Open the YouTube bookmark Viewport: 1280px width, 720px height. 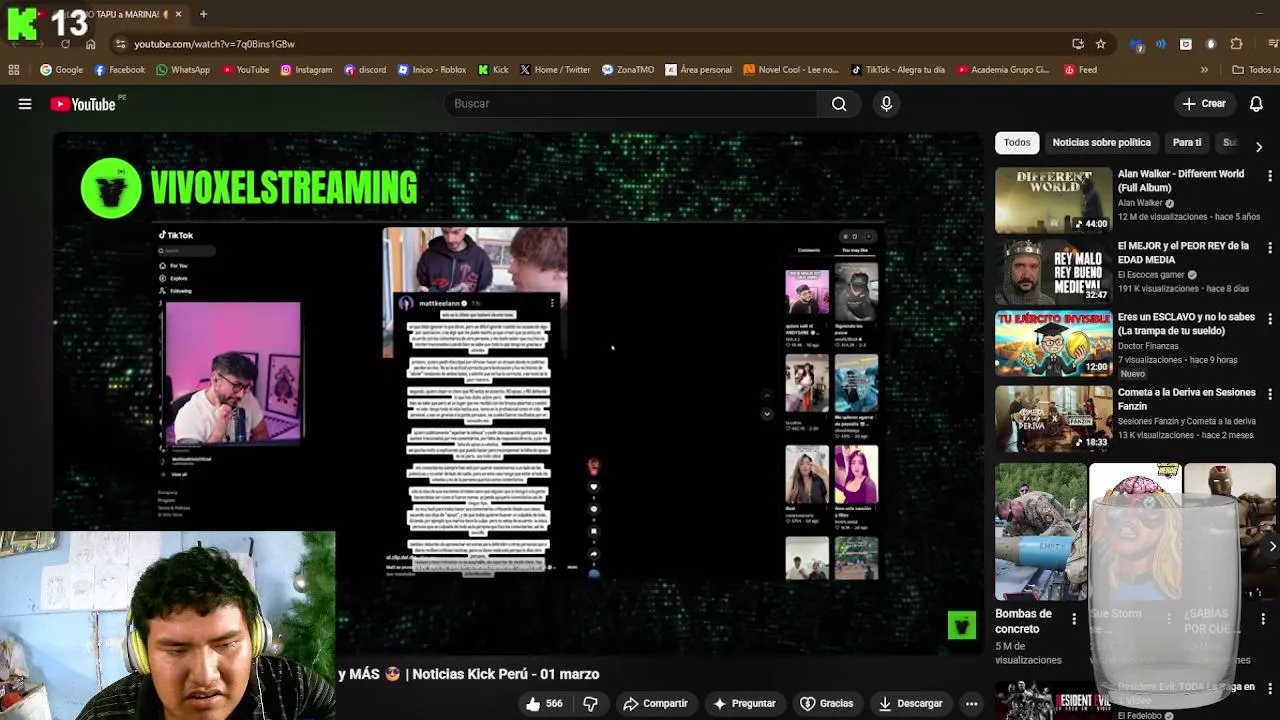click(246, 70)
